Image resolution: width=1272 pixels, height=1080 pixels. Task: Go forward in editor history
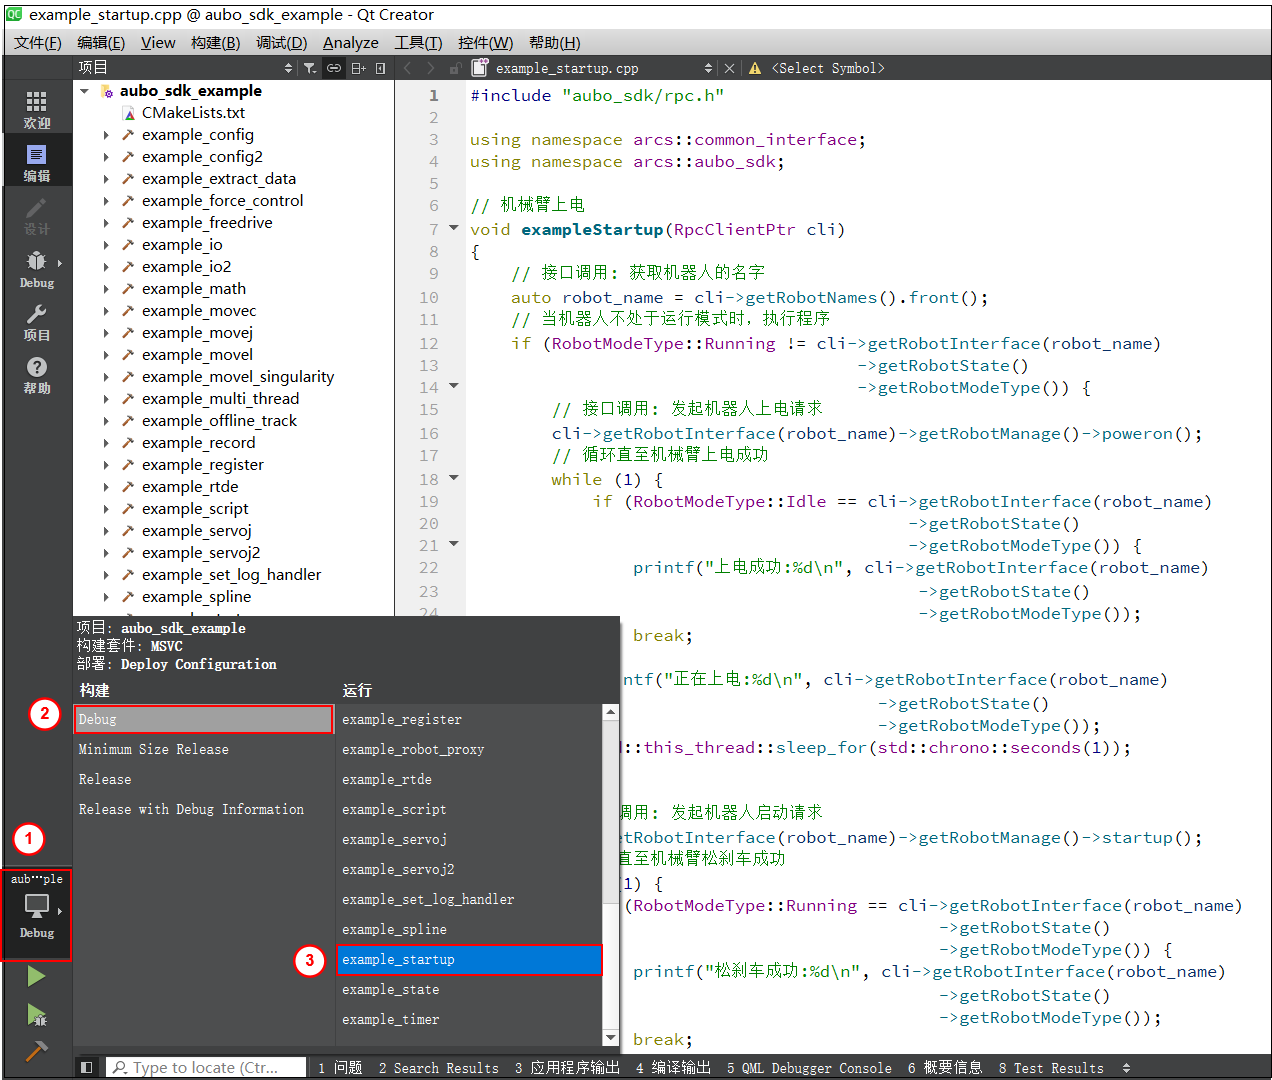click(x=431, y=68)
